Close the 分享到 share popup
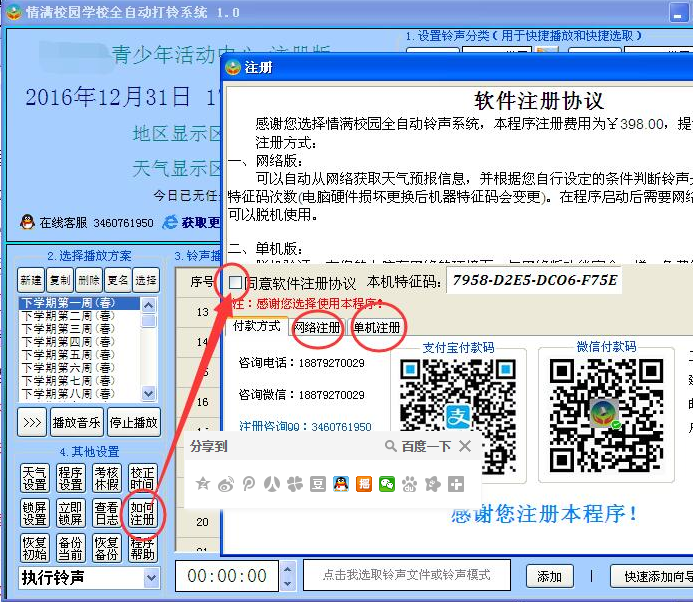 (x=465, y=446)
